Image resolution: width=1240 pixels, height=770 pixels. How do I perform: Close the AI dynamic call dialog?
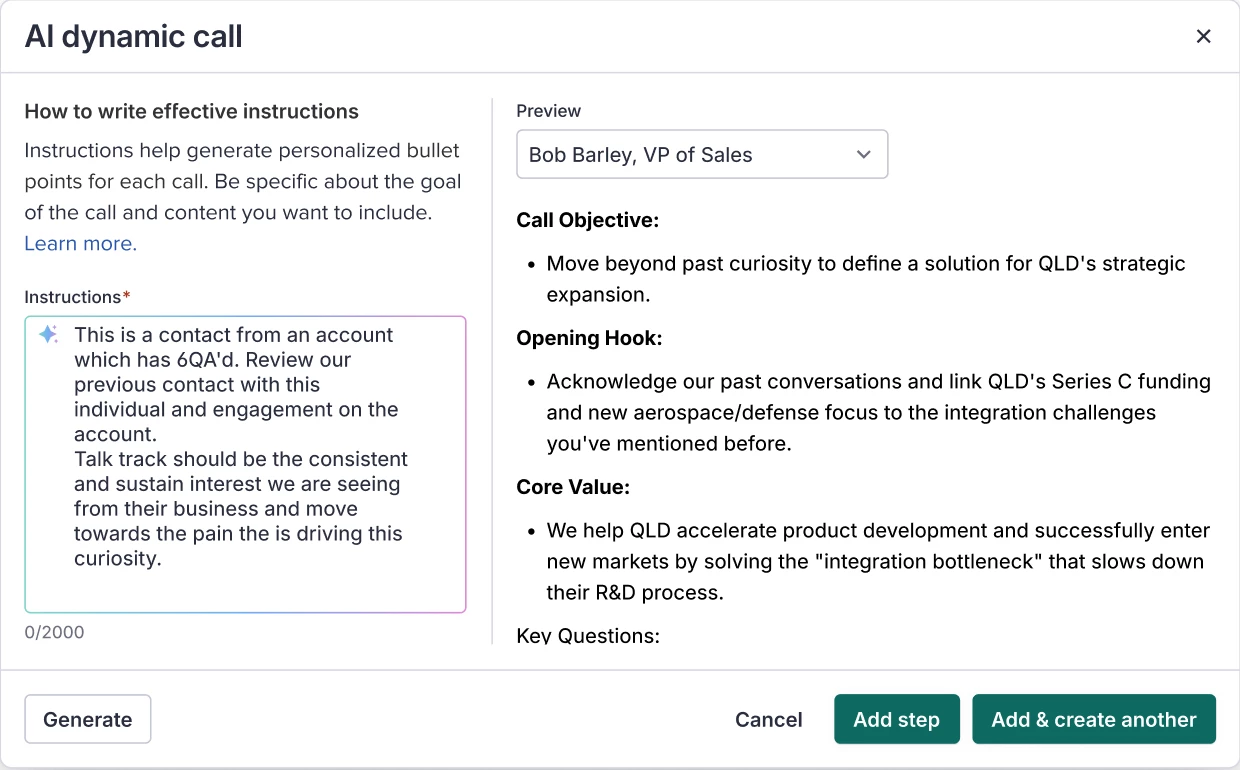1203,37
